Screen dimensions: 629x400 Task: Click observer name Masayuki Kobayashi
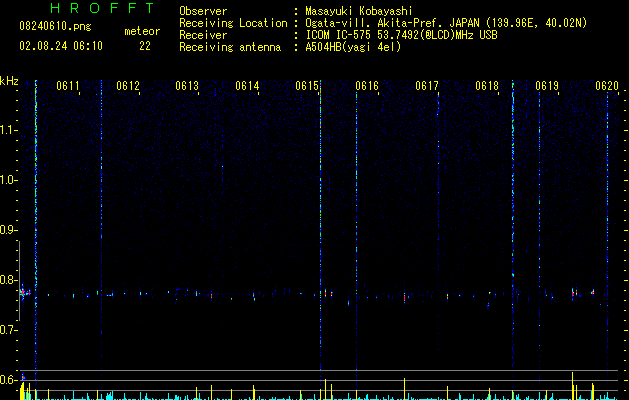(359, 11)
